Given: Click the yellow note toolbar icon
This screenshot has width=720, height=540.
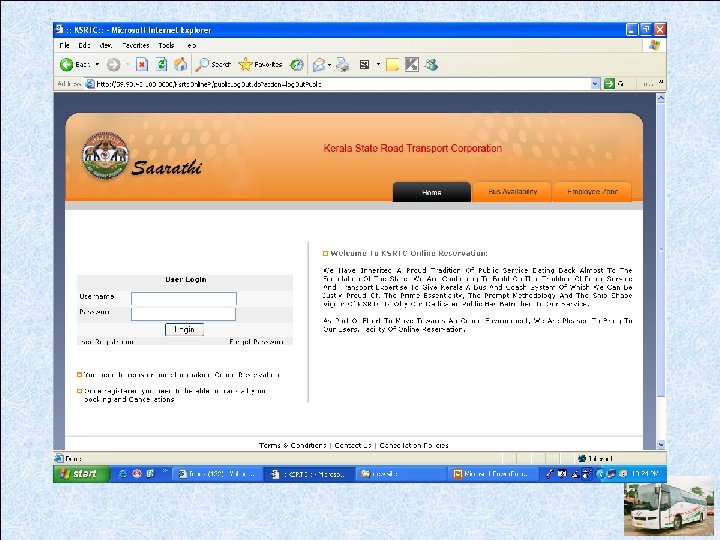Looking at the screenshot, I should 393,65.
